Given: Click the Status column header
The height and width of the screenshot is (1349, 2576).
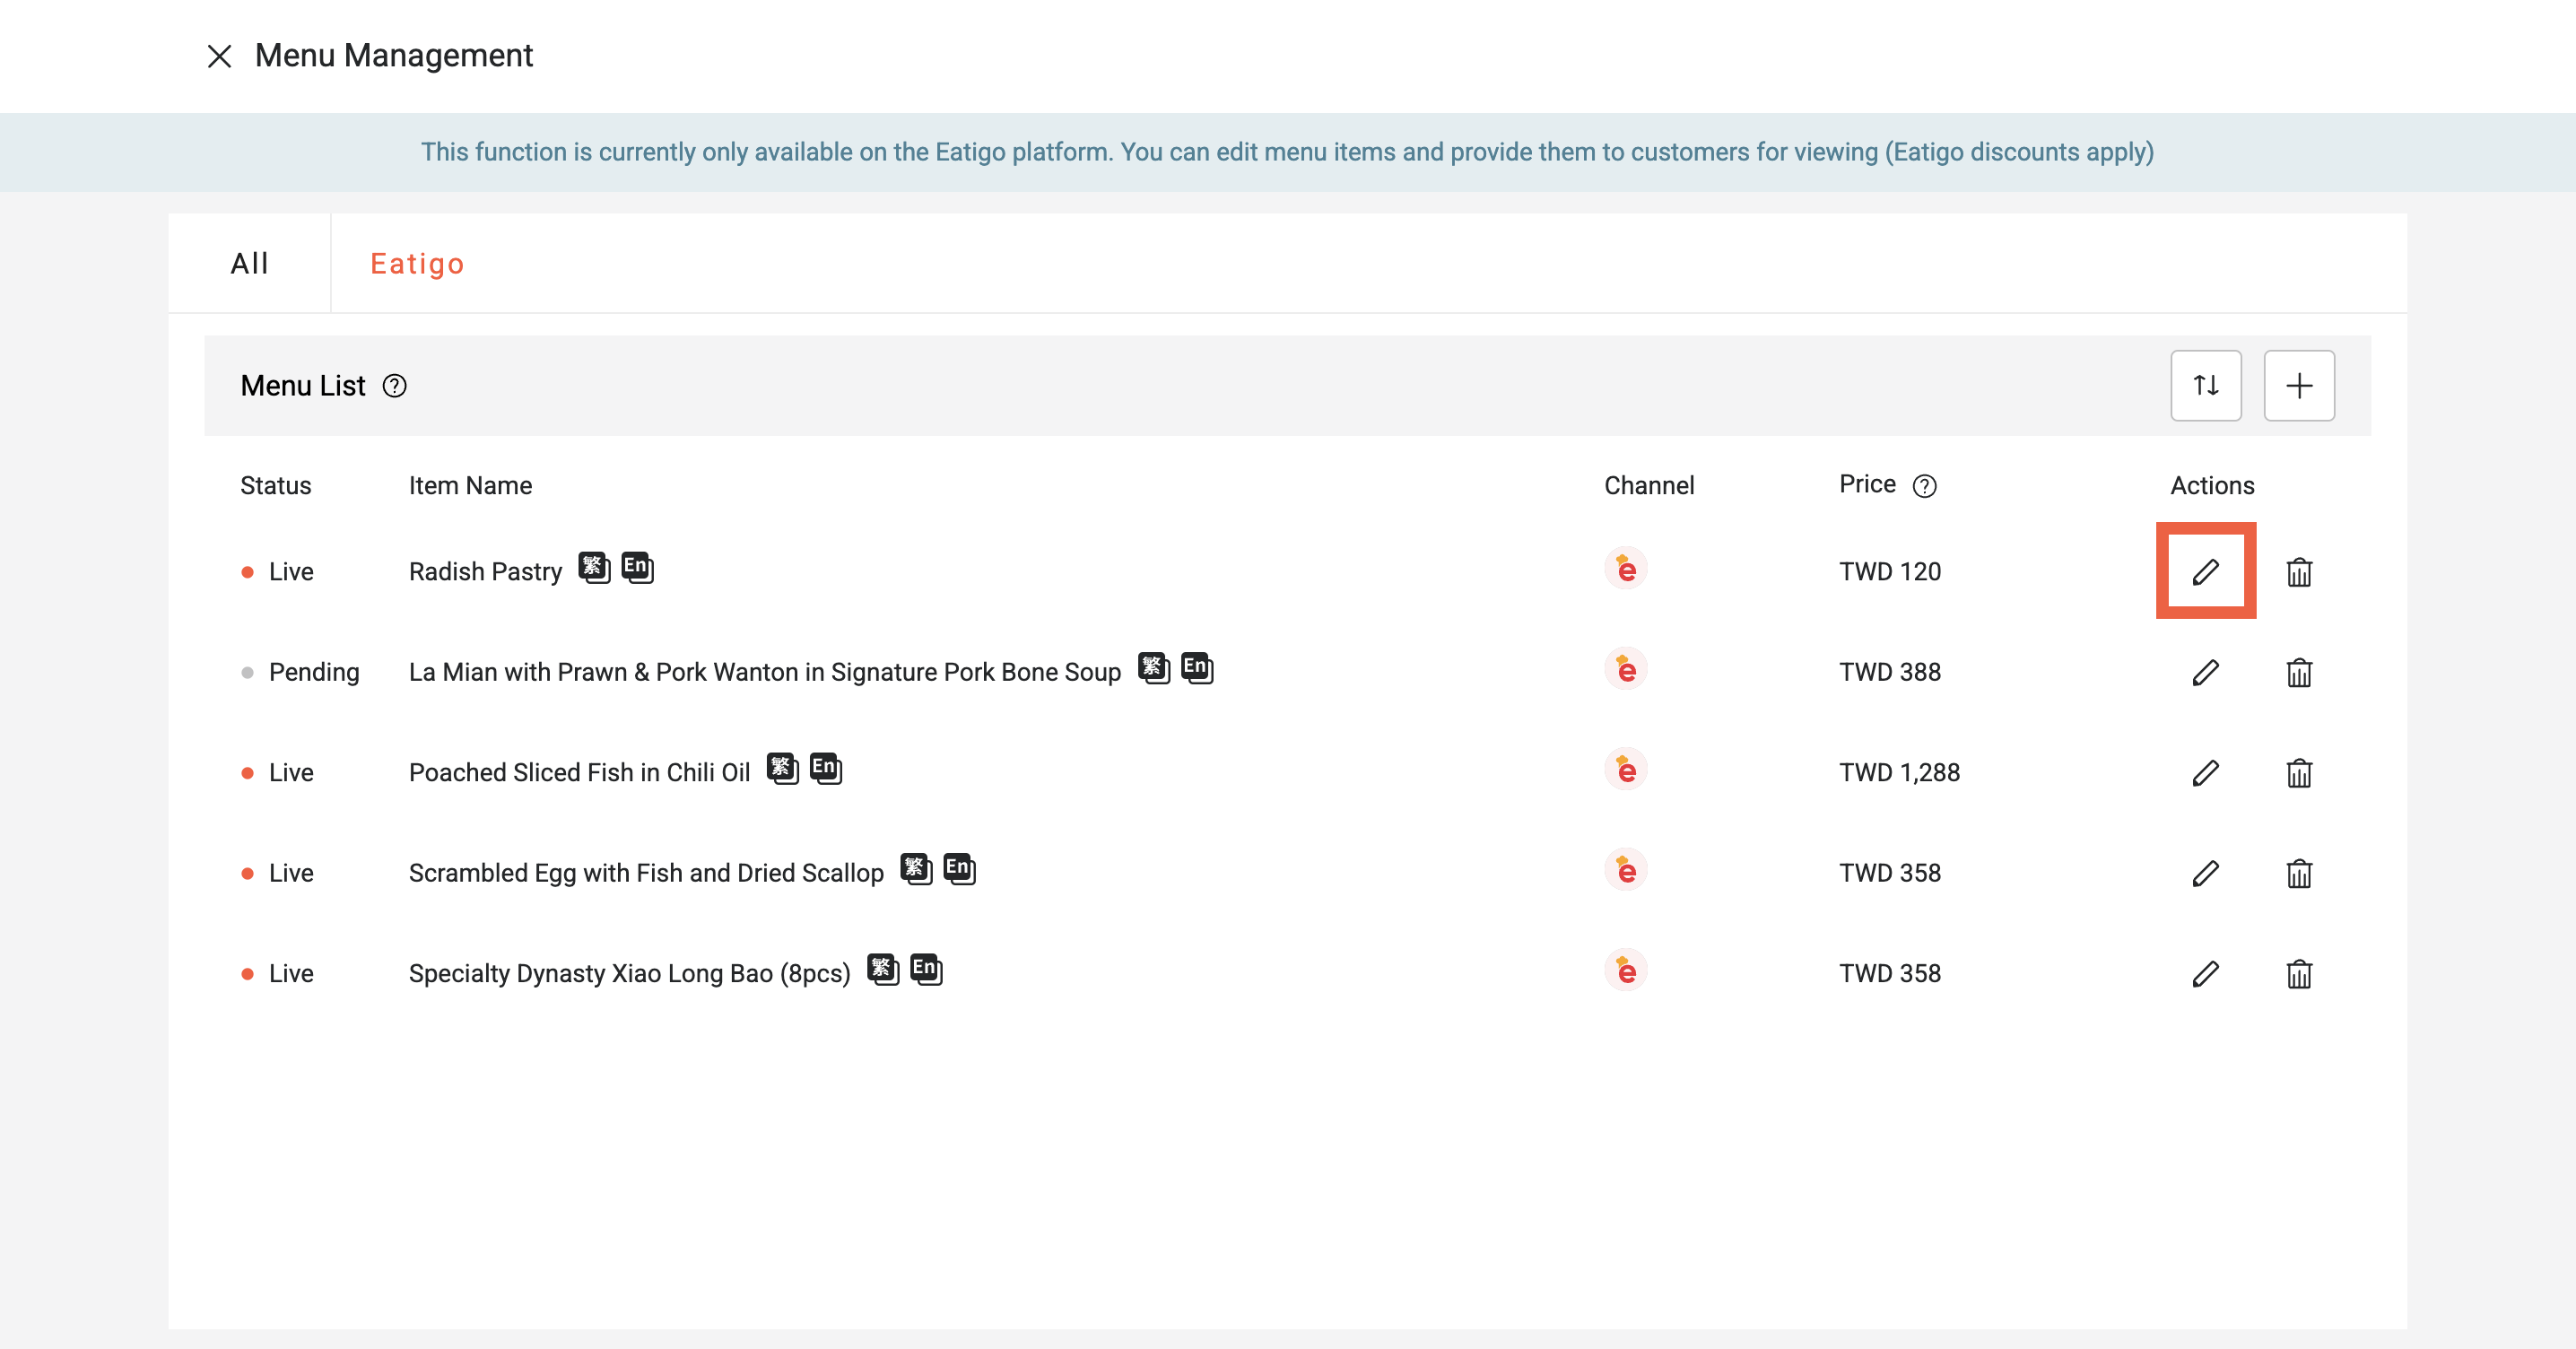Looking at the screenshot, I should point(275,486).
